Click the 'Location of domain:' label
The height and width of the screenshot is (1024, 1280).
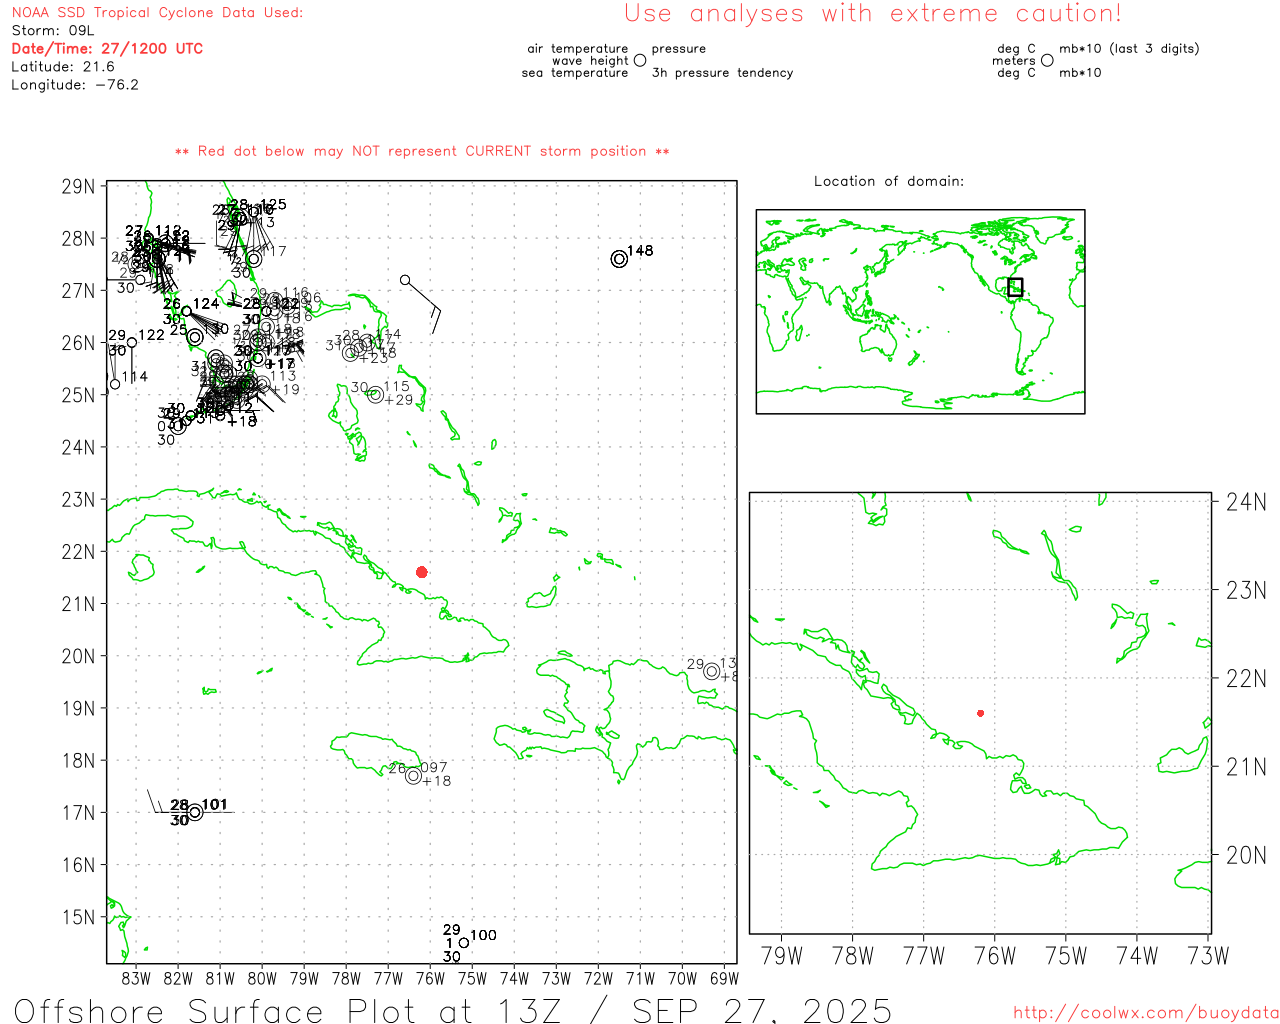coord(888,181)
